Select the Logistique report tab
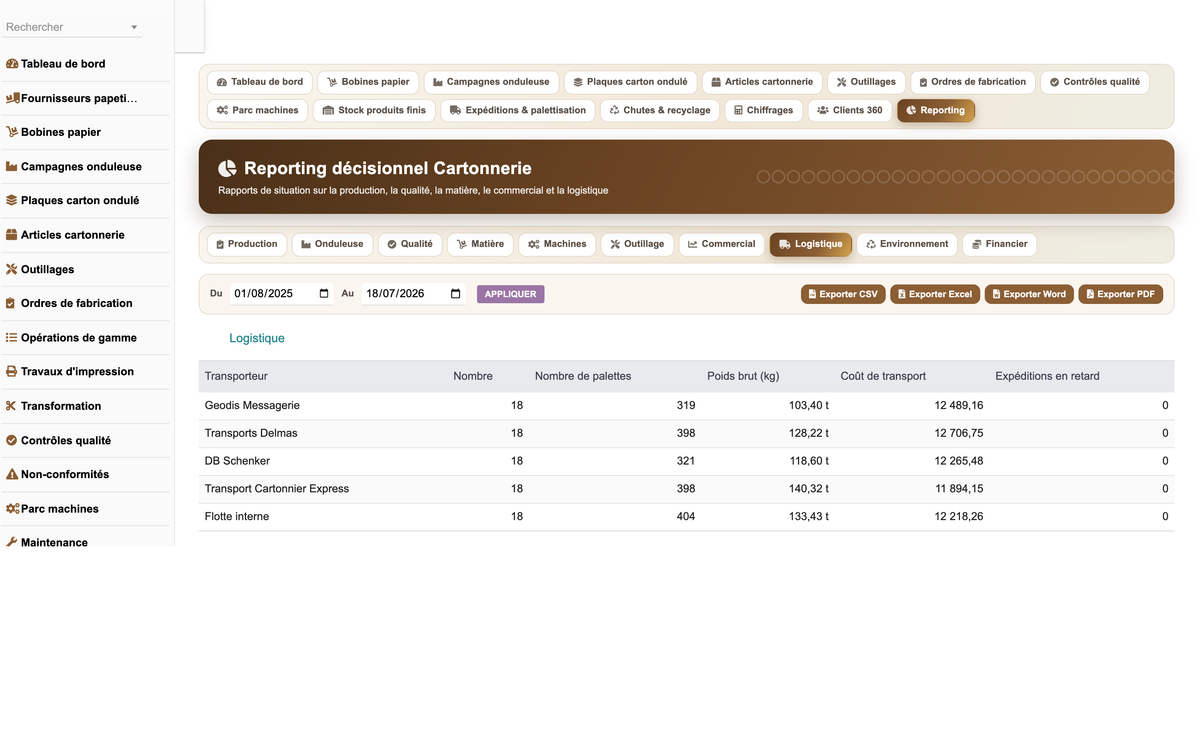The height and width of the screenshot is (743, 1200). [811, 244]
